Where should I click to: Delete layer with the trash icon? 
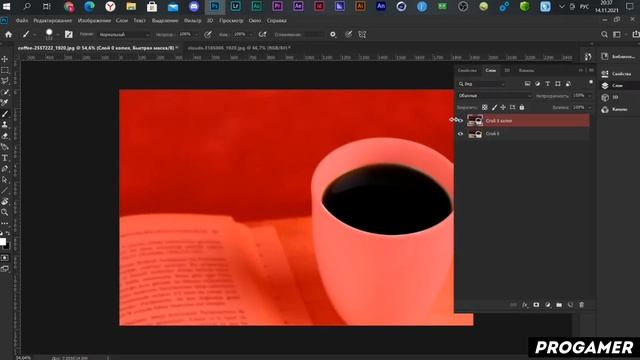coord(582,305)
